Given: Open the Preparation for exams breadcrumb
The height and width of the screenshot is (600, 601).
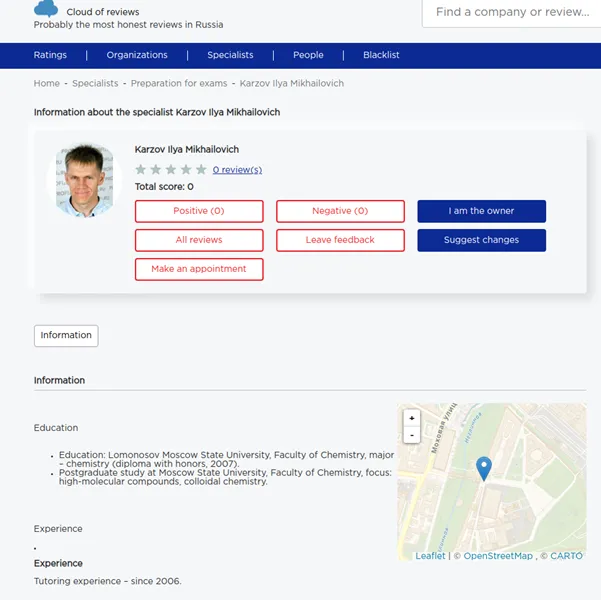Looking at the screenshot, I should tap(179, 84).
